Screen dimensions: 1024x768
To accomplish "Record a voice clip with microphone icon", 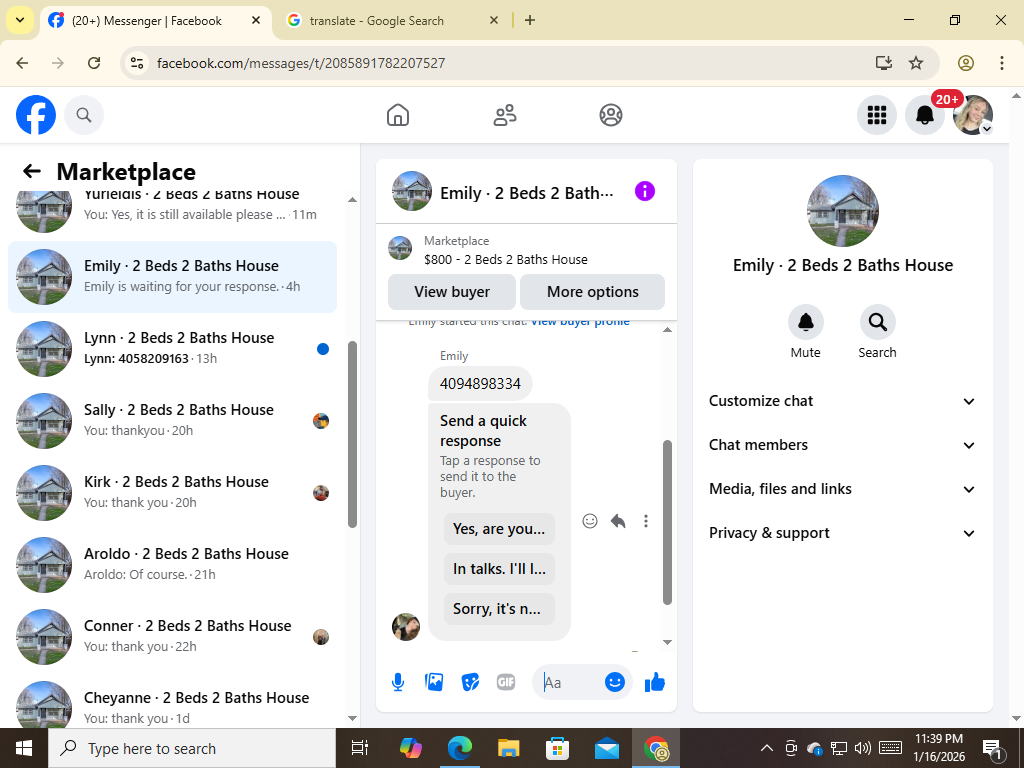I will pyautogui.click(x=398, y=682).
